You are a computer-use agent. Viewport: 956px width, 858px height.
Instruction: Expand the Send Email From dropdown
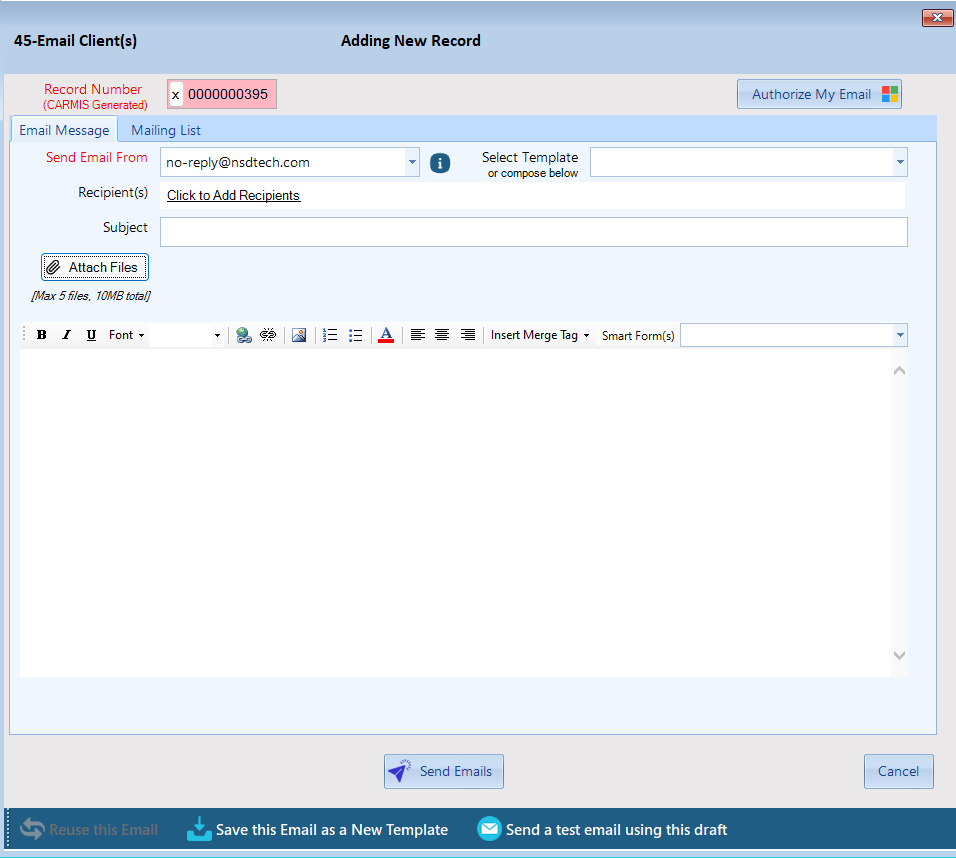tap(412, 162)
